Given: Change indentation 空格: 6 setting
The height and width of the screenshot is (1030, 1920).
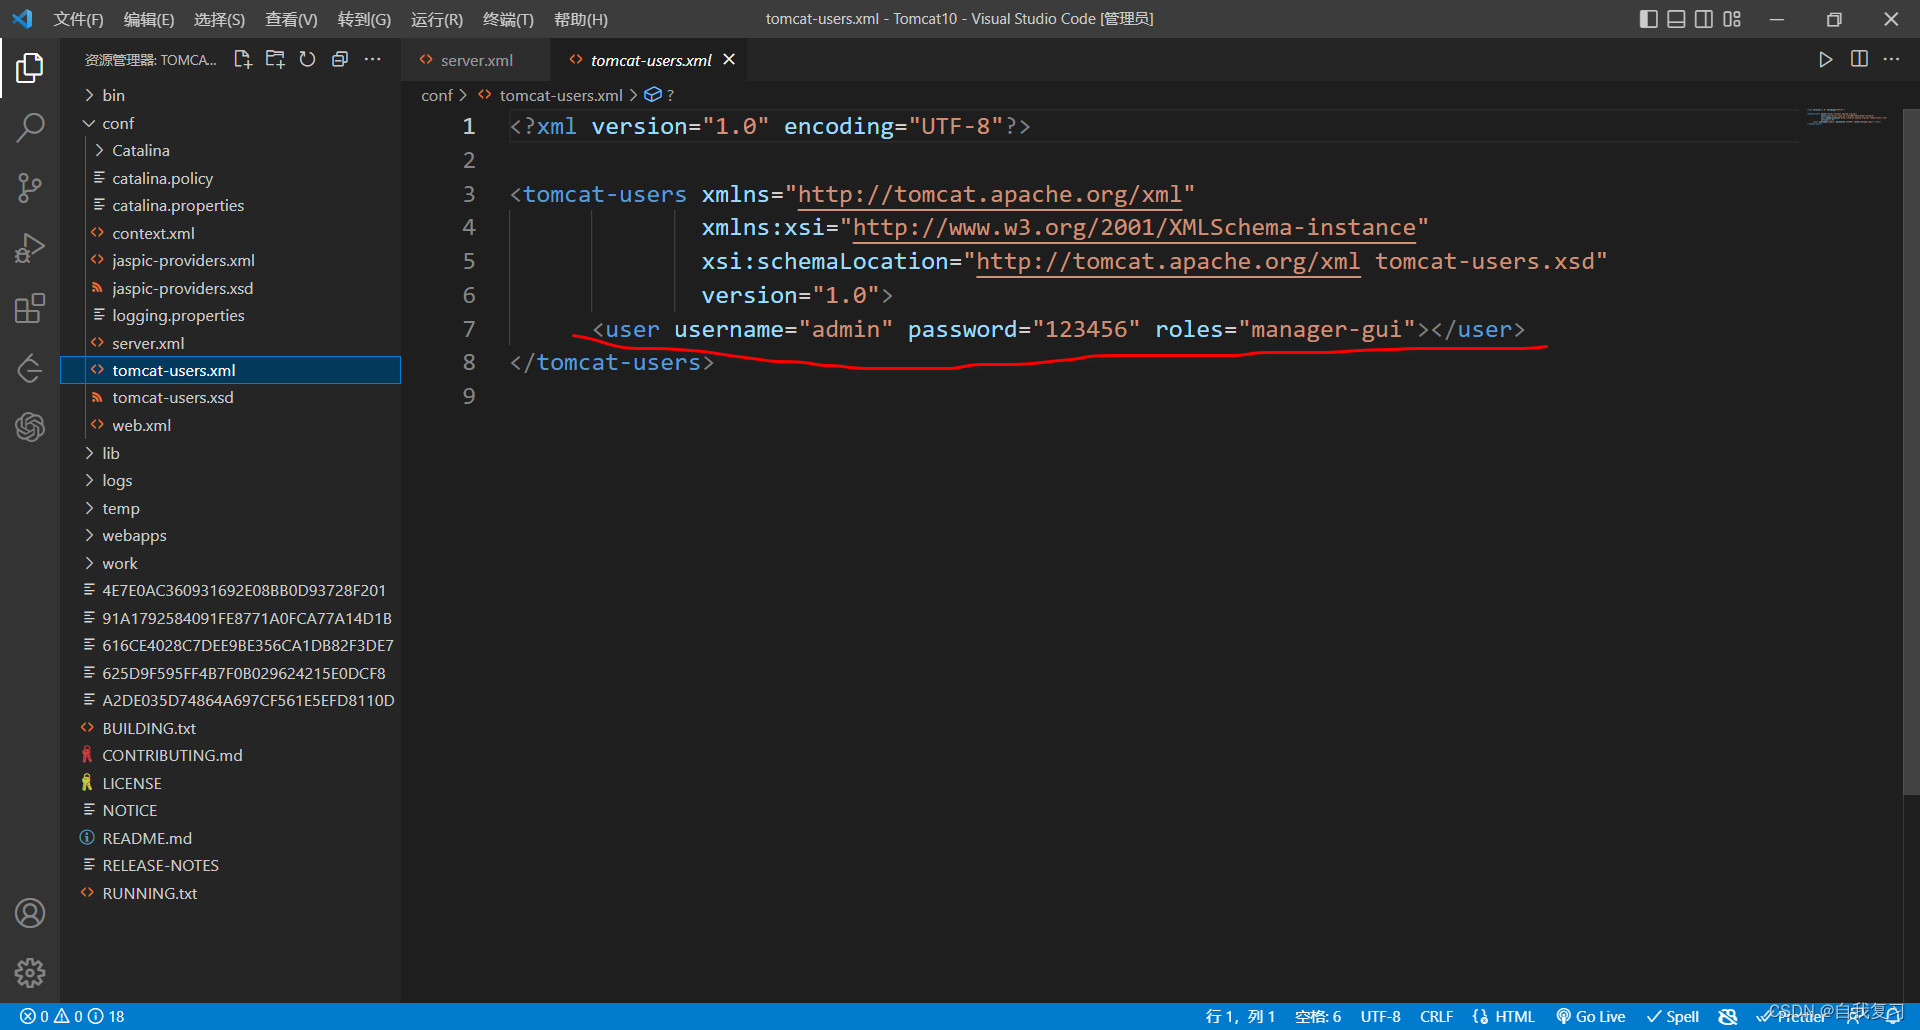Looking at the screenshot, I should 1318,1016.
